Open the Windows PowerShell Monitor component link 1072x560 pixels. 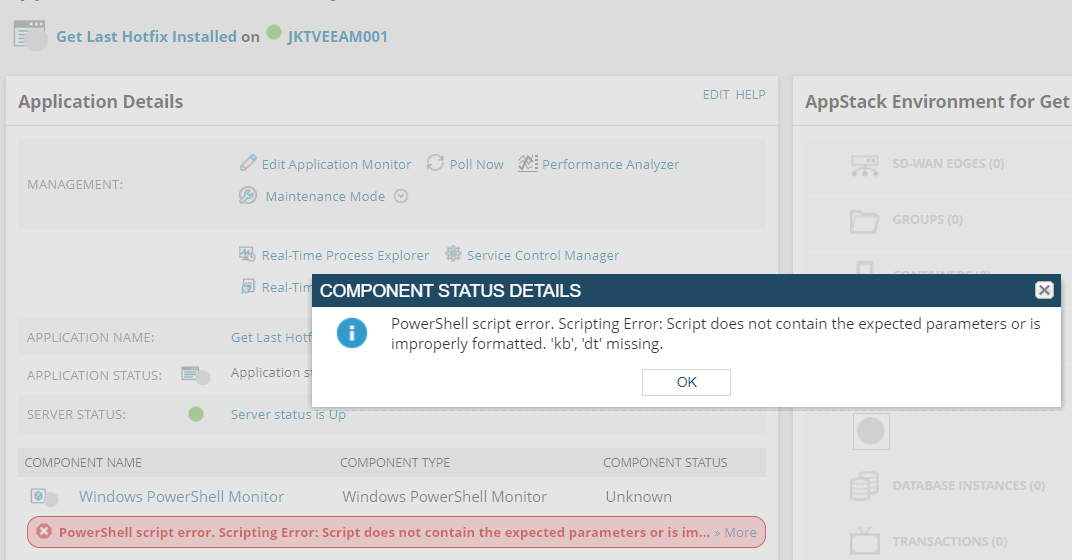[x=181, y=496]
